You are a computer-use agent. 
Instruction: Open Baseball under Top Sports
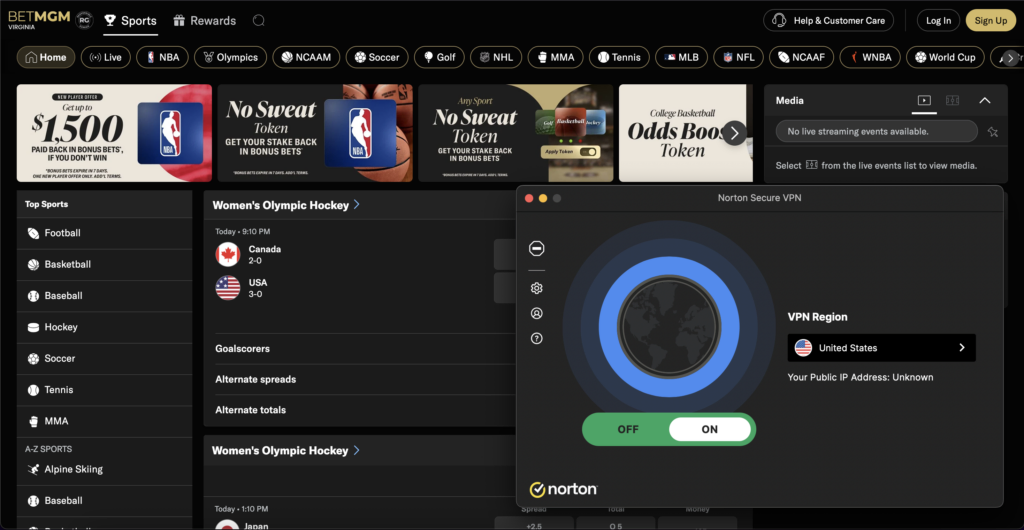(x=104, y=296)
